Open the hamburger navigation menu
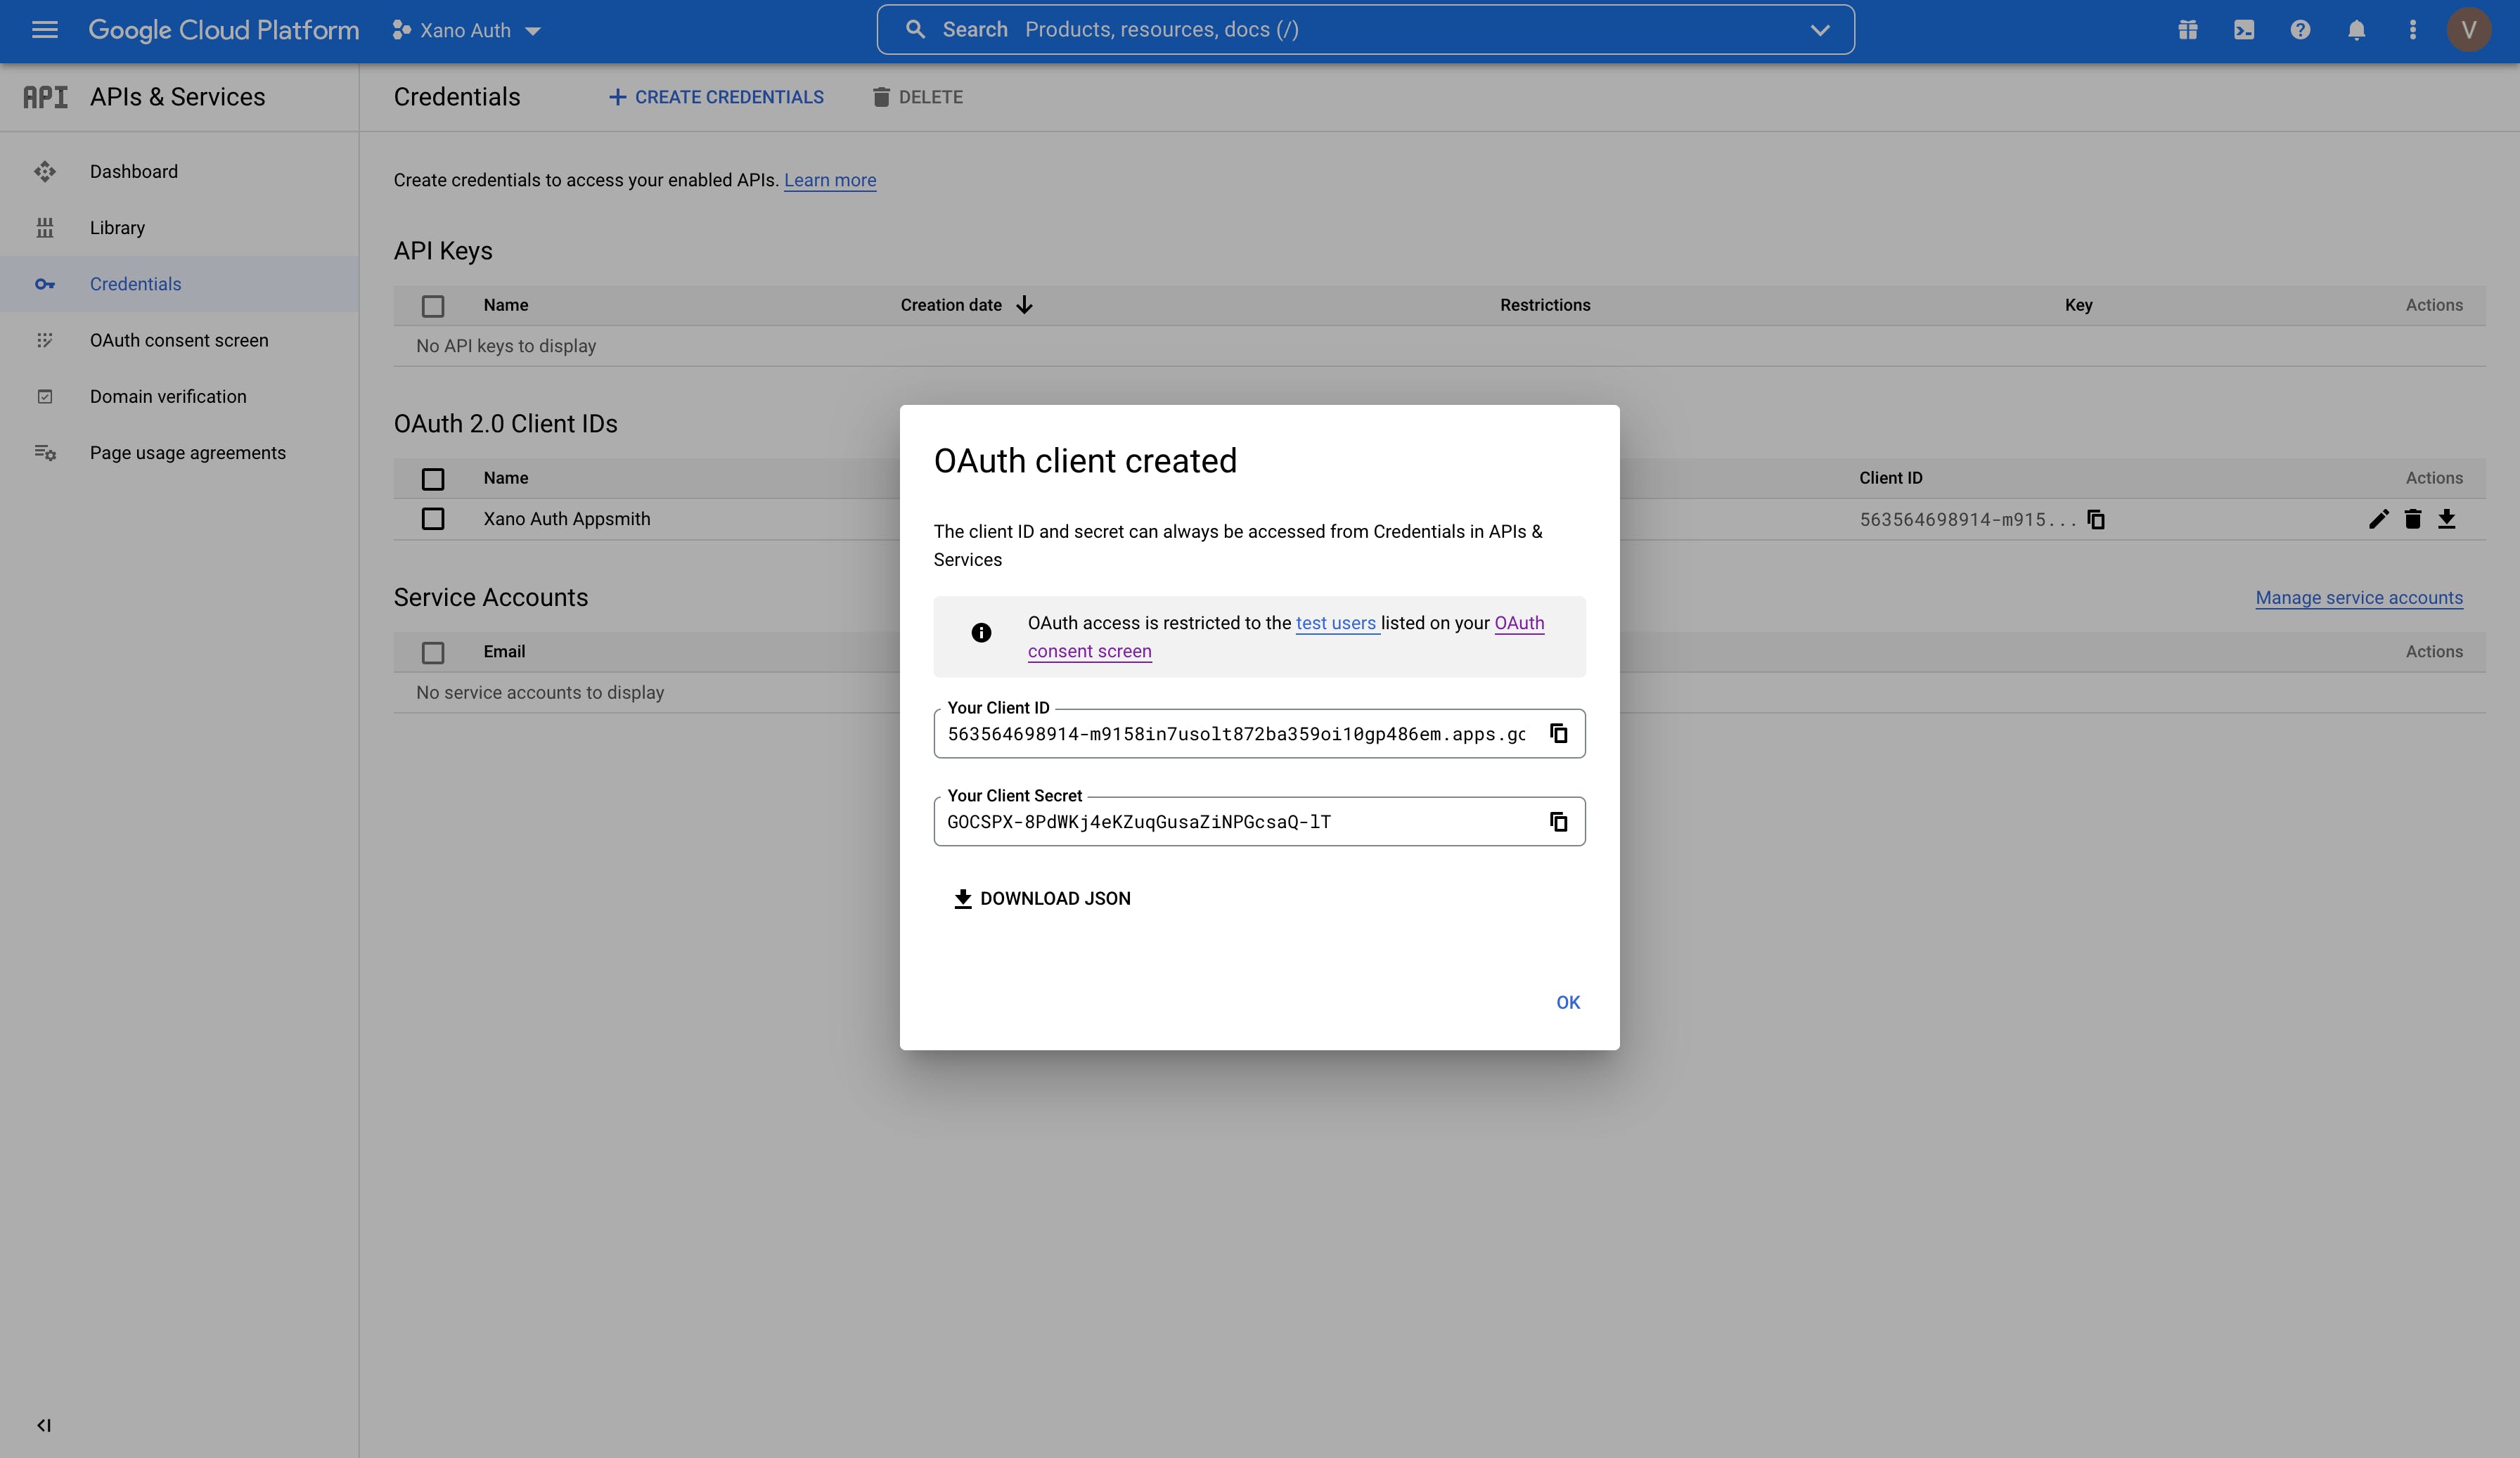 tap(45, 30)
